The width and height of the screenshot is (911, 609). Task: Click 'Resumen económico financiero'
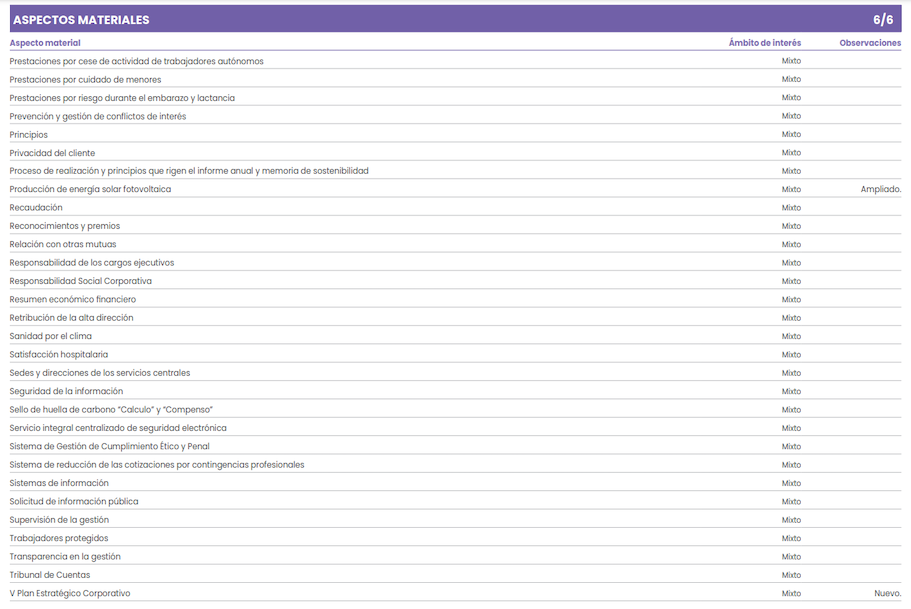73,299
